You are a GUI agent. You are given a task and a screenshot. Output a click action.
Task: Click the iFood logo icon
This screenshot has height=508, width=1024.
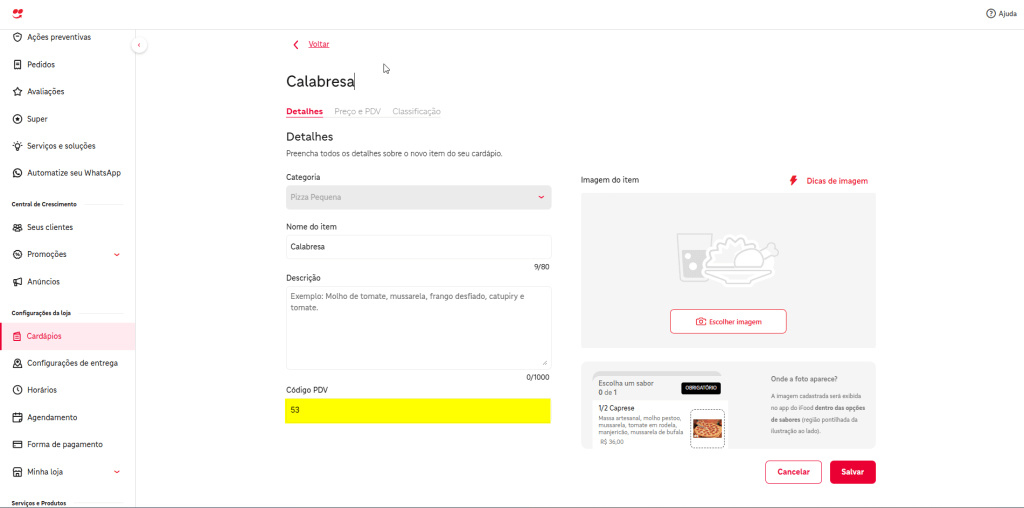[x=17, y=13]
